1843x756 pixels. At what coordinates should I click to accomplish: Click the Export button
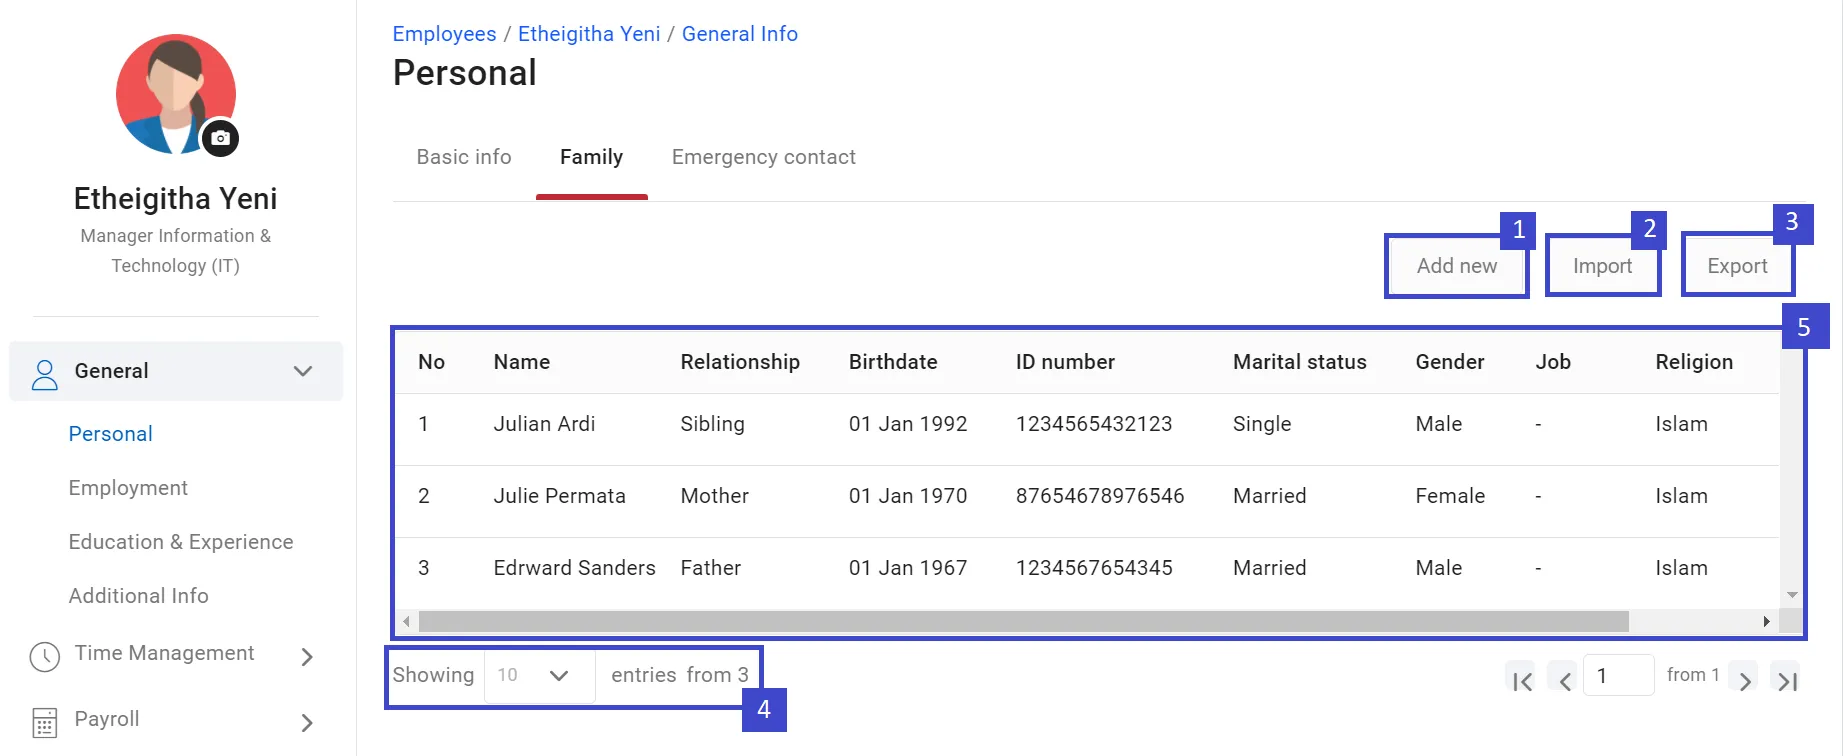pyautogui.click(x=1737, y=266)
